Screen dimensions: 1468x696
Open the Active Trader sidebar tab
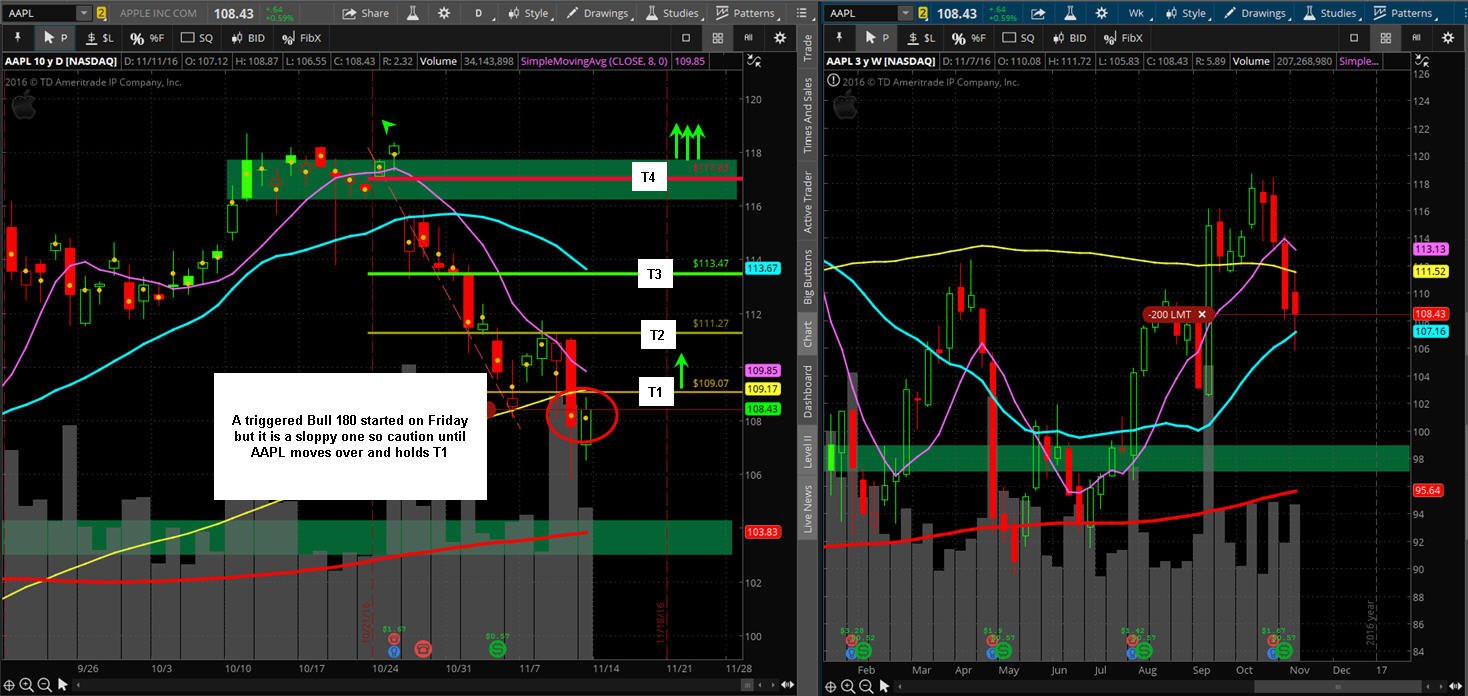click(808, 201)
